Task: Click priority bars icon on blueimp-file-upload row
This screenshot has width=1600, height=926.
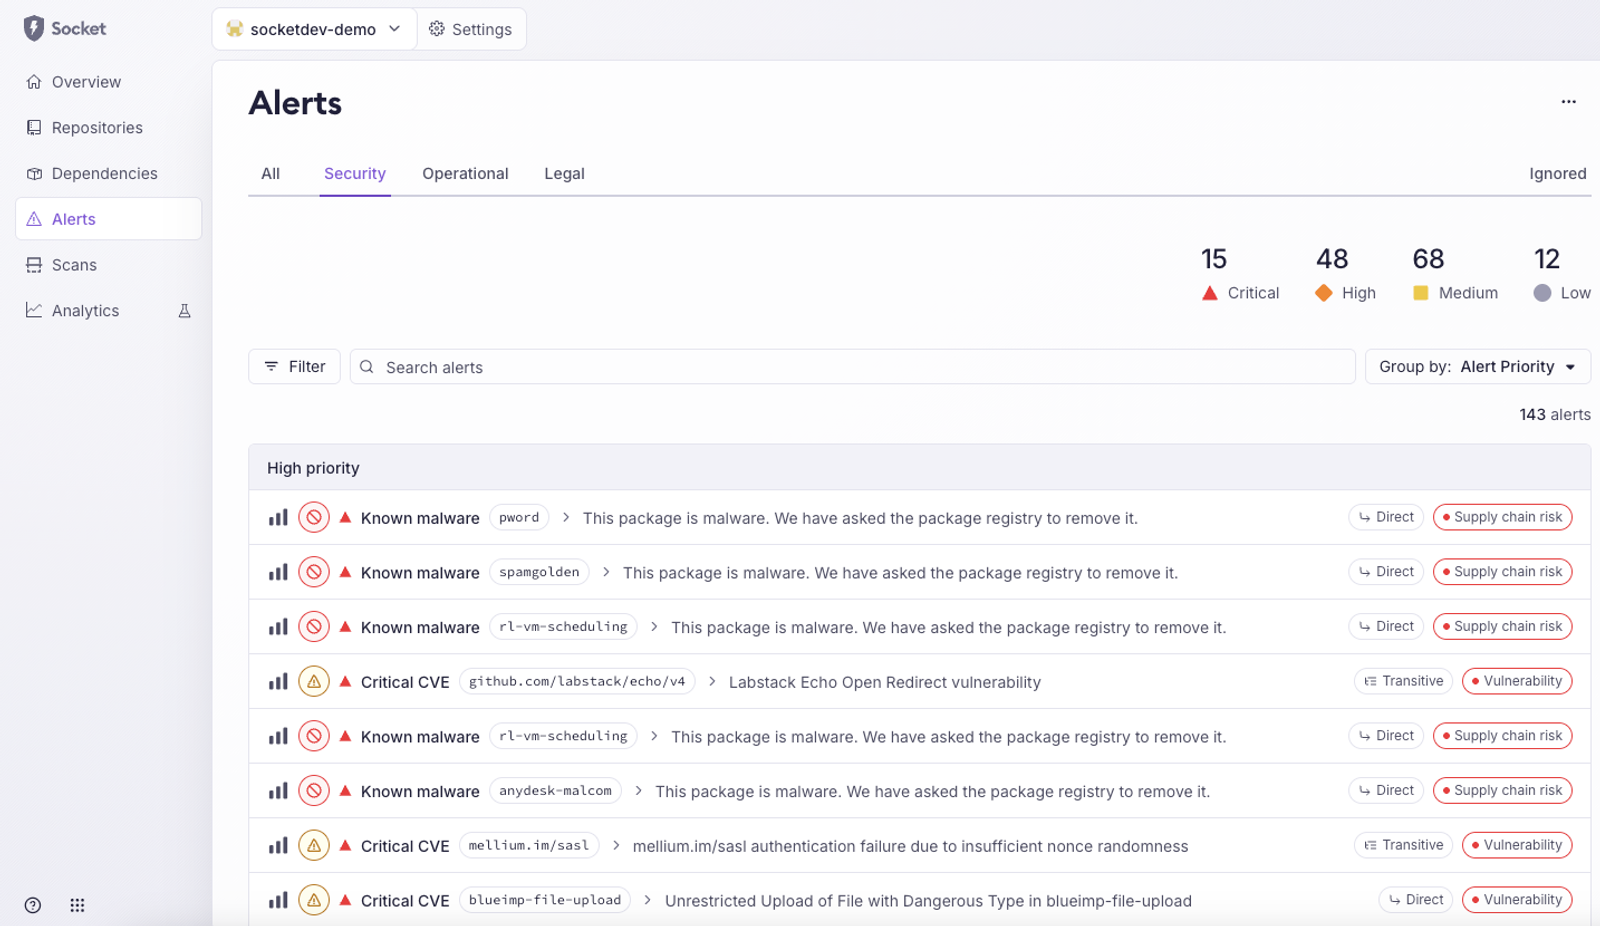Action: coord(278,900)
